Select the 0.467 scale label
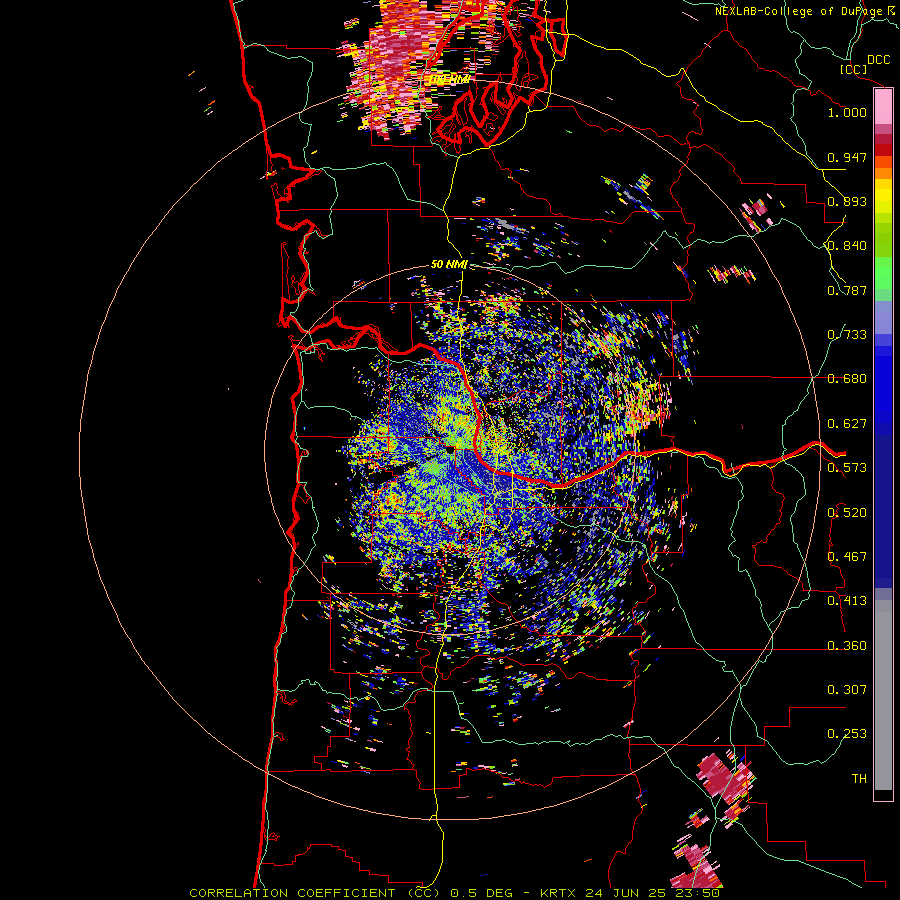 847,557
